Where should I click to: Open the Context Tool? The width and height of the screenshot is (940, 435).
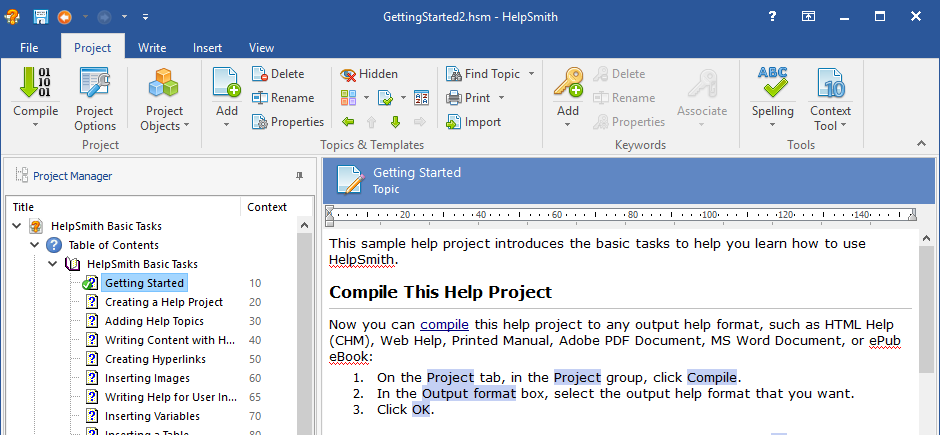pos(830,99)
